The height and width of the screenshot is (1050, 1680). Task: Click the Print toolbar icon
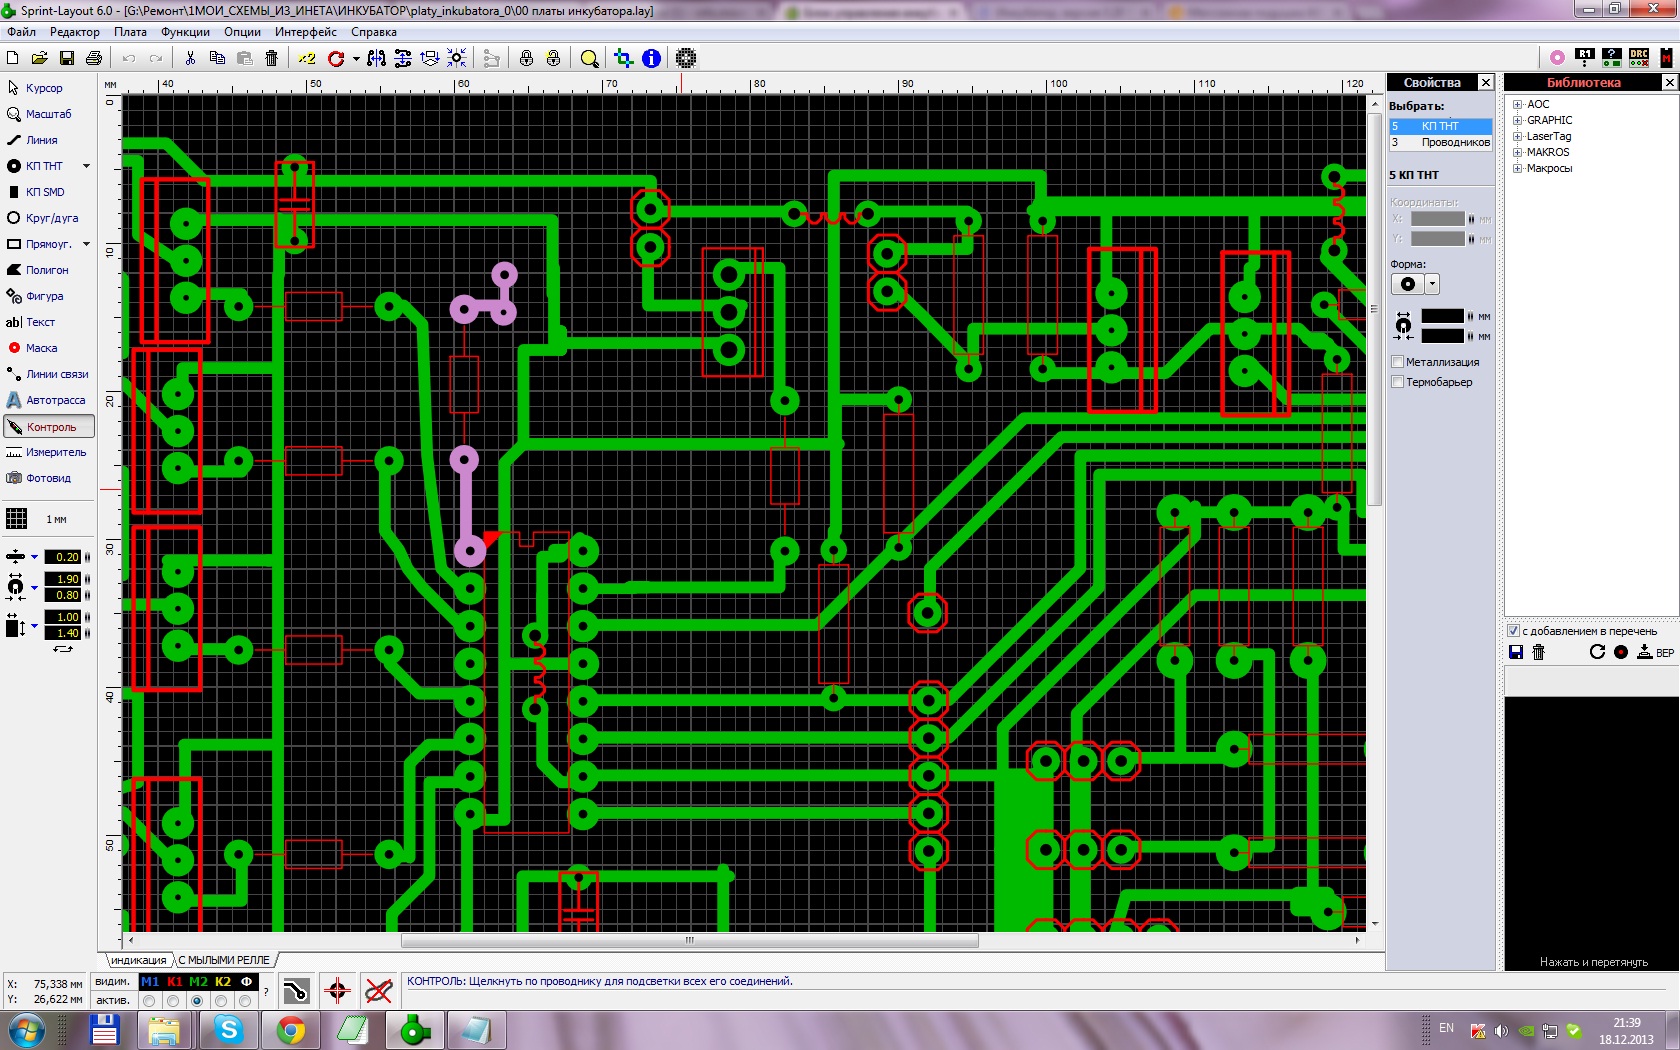pos(94,58)
